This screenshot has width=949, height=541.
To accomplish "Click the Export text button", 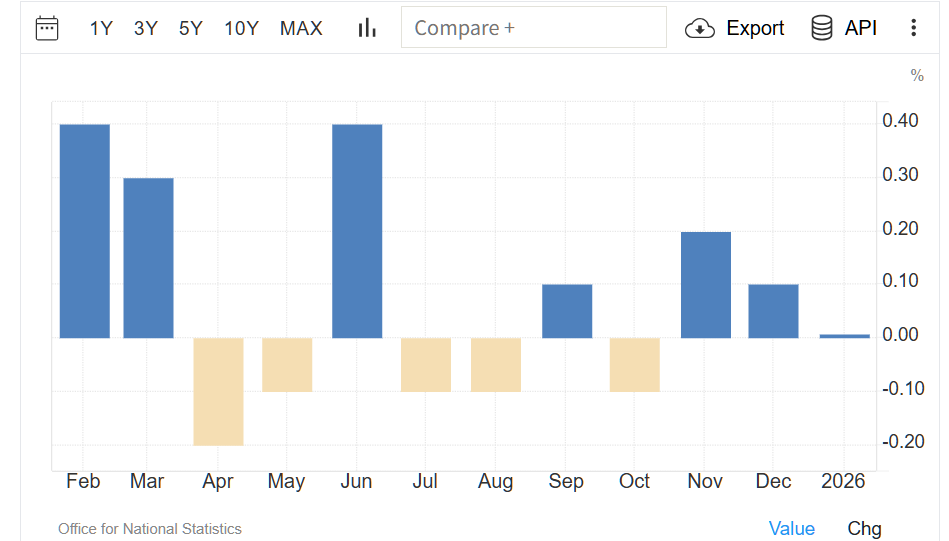I will point(755,28).
